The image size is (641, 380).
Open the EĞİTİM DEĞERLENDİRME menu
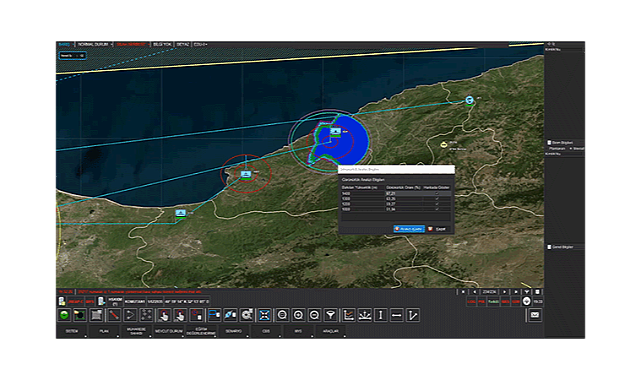pos(201,331)
